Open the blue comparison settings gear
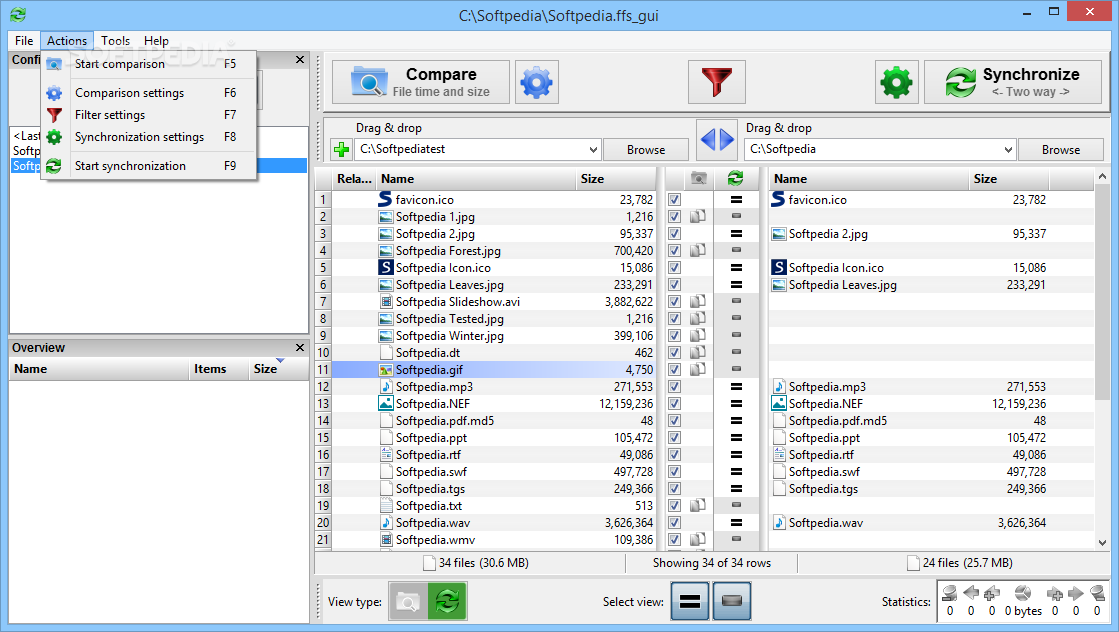Viewport: 1119px width, 632px height. pos(537,82)
